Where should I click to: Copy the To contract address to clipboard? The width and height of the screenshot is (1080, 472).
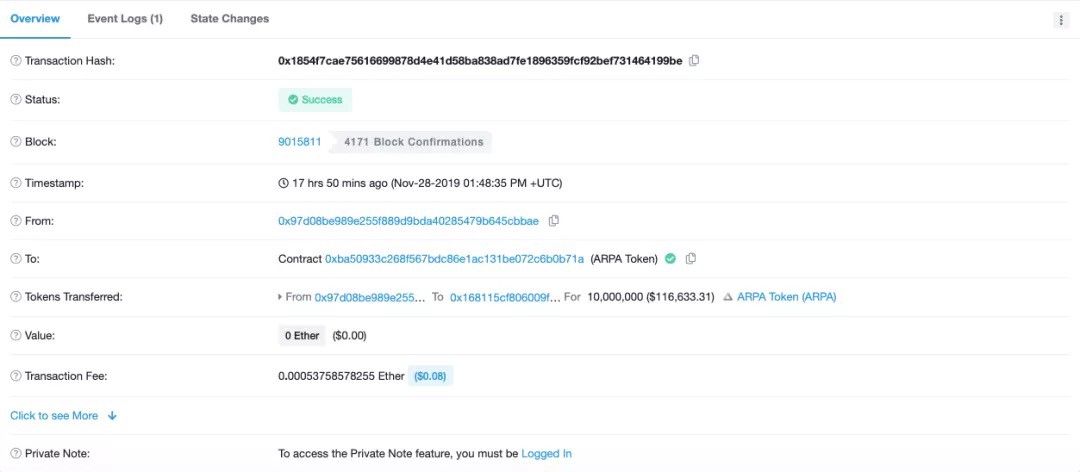click(x=691, y=258)
